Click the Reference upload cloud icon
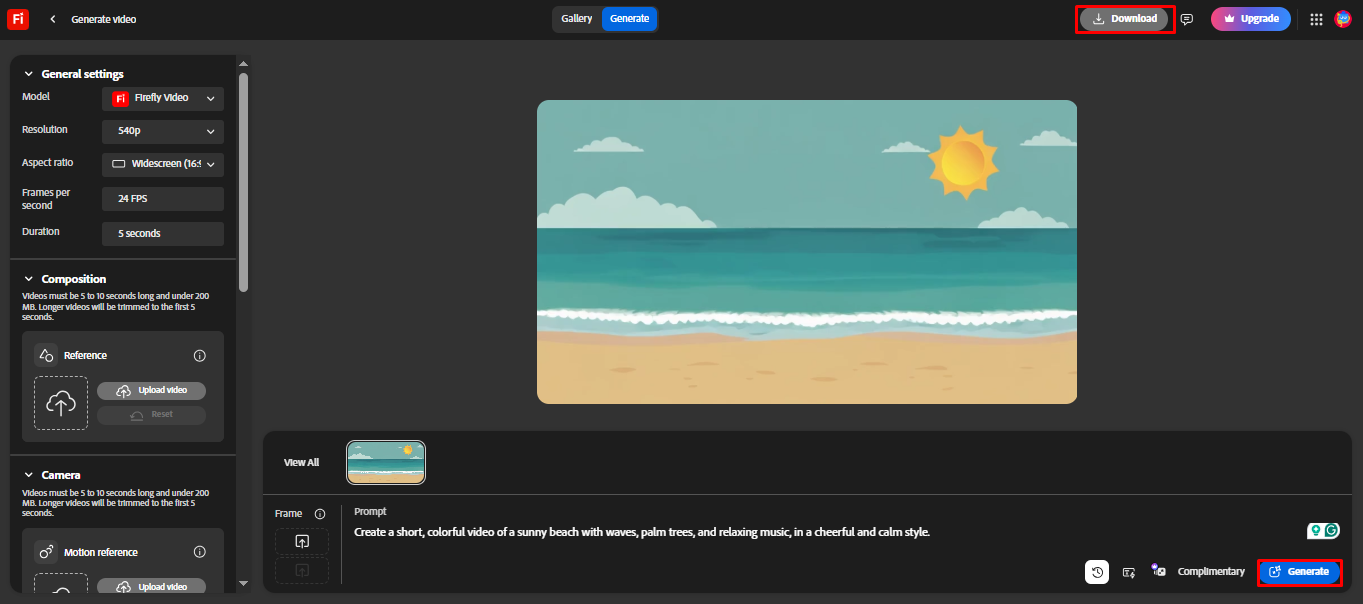 click(61, 402)
